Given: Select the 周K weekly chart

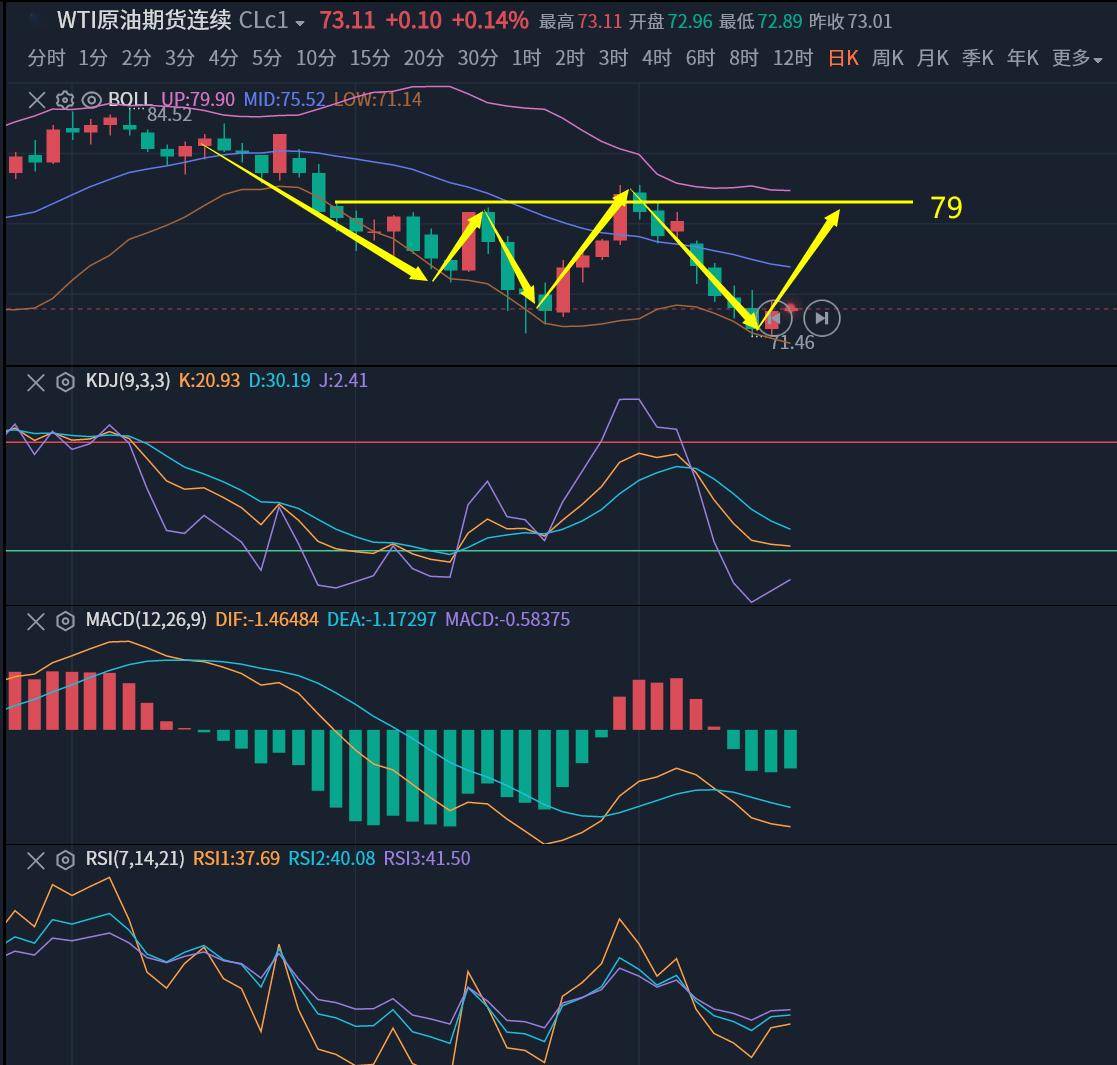Looking at the screenshot, I should pos(888,58).
